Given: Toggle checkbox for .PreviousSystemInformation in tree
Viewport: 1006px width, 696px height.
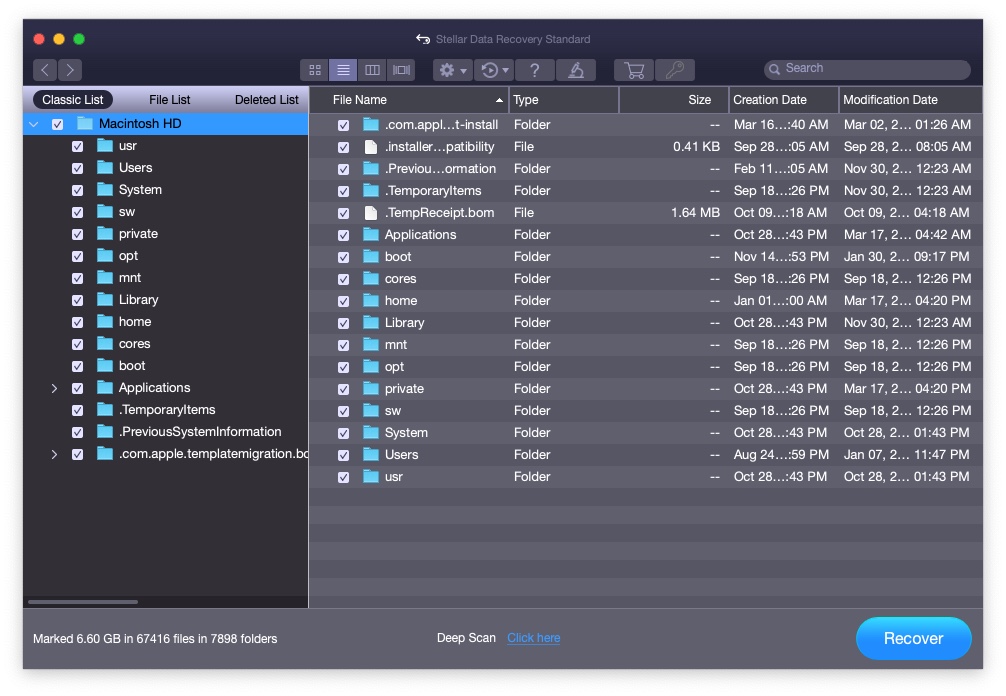Looking at the screenshot, I should pyautogui.click(x=78, y=432).
